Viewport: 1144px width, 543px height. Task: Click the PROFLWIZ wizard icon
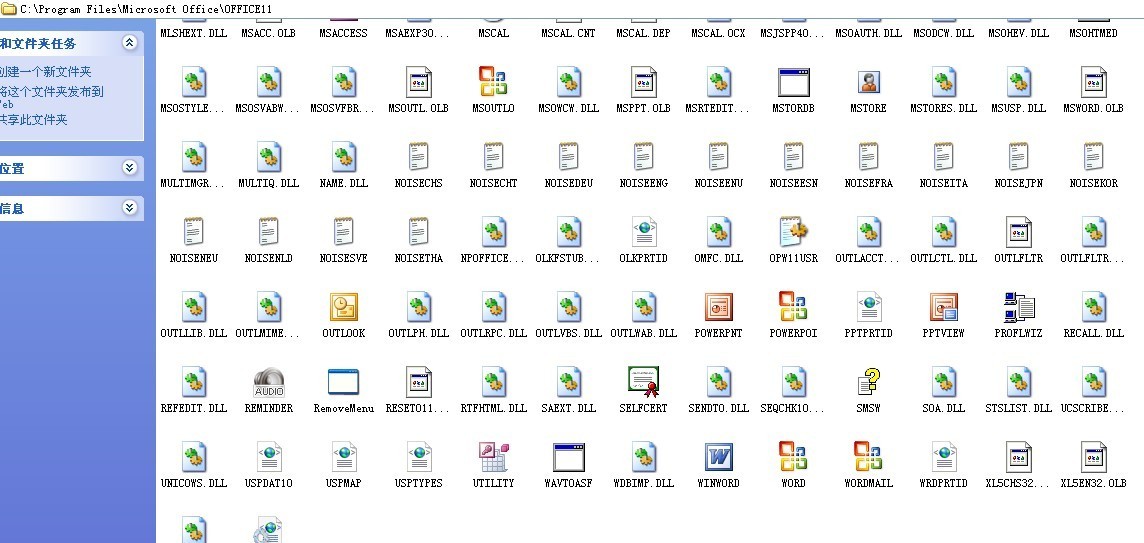click(x=1019, y=307)
